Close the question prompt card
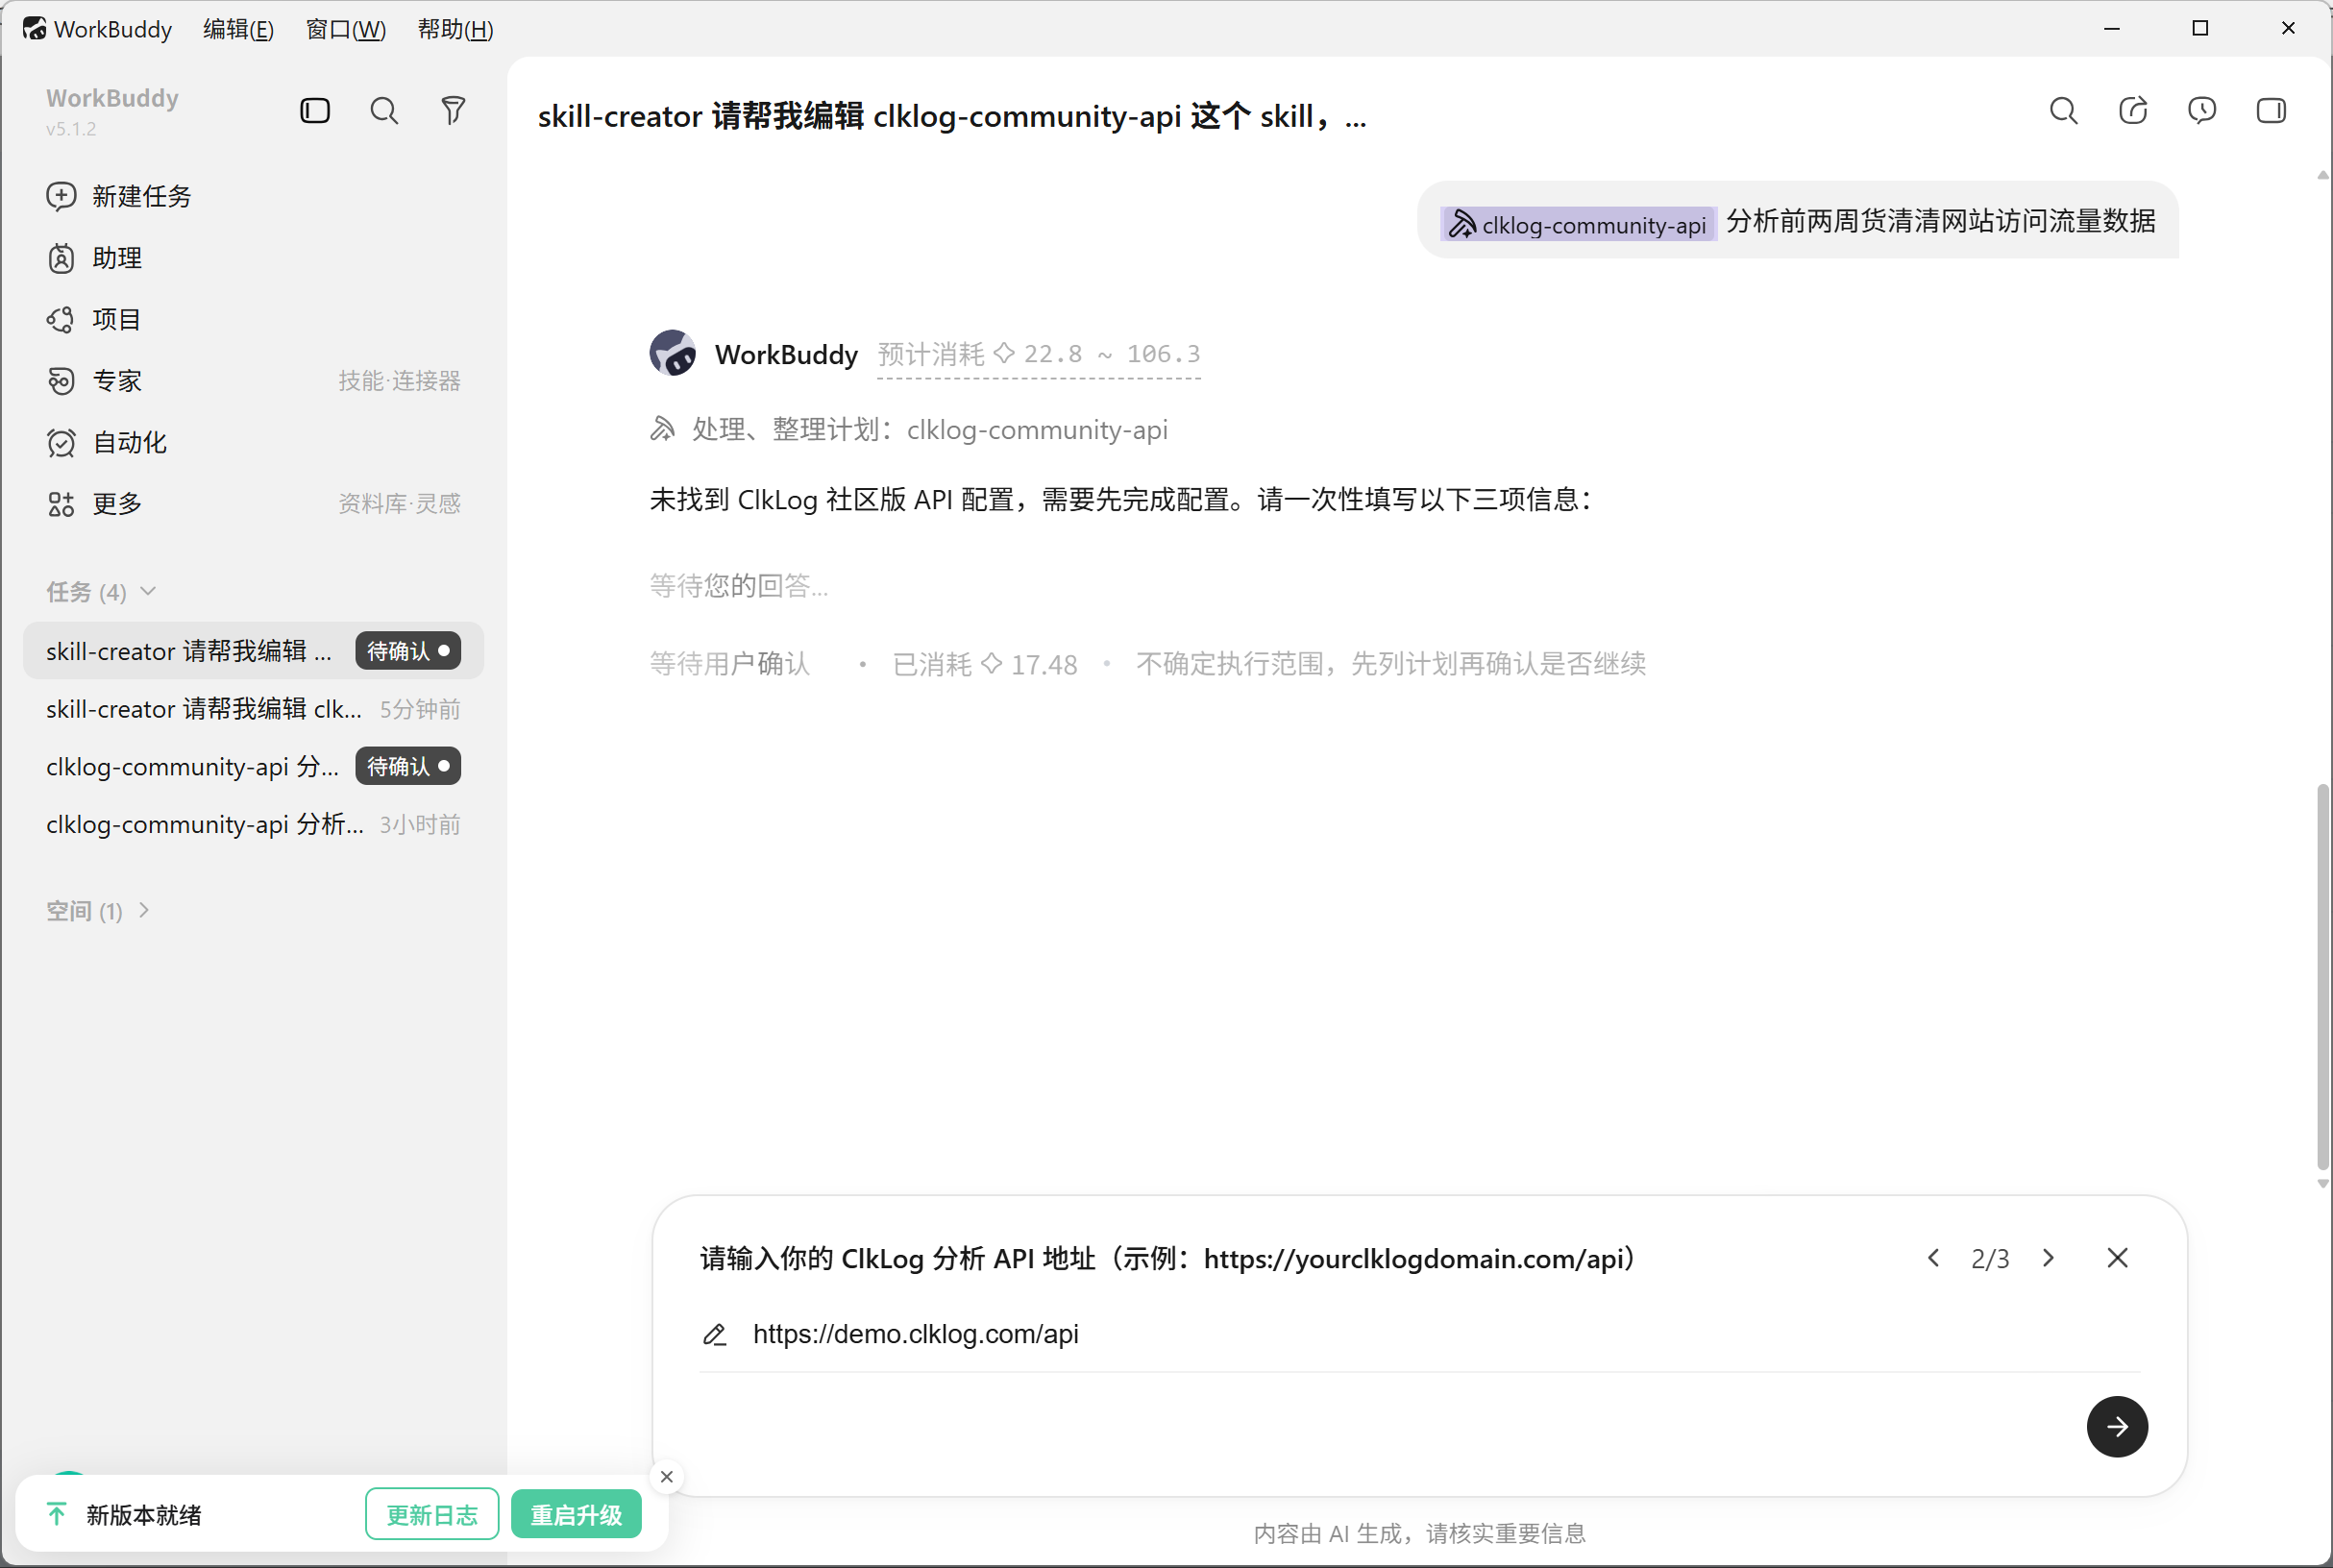 coord(2117,1258)
